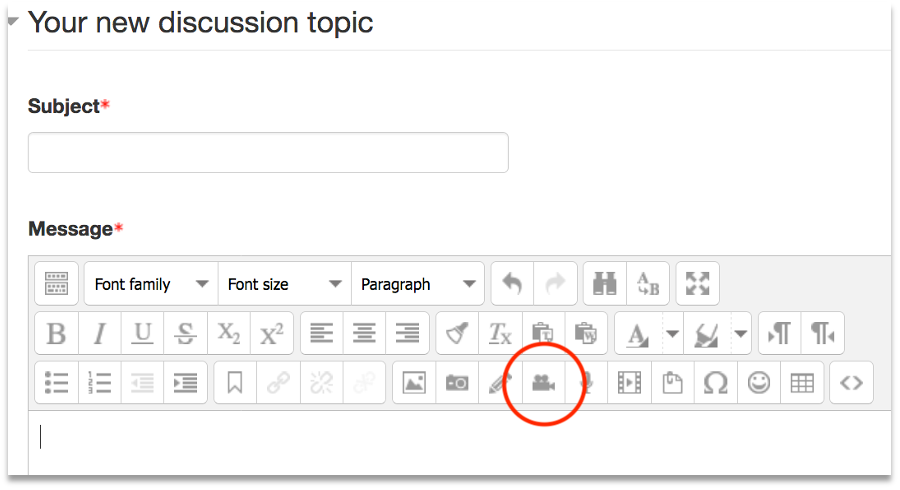This screenshot has height=490, width=900.
Task: Click the Subject text field
Action: point(268,153)
